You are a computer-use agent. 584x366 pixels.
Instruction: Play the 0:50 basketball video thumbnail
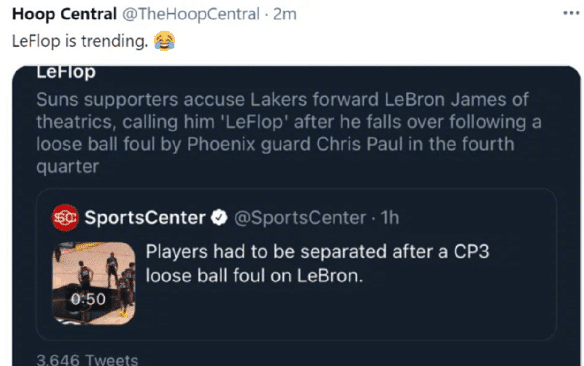tap(94, 283)
